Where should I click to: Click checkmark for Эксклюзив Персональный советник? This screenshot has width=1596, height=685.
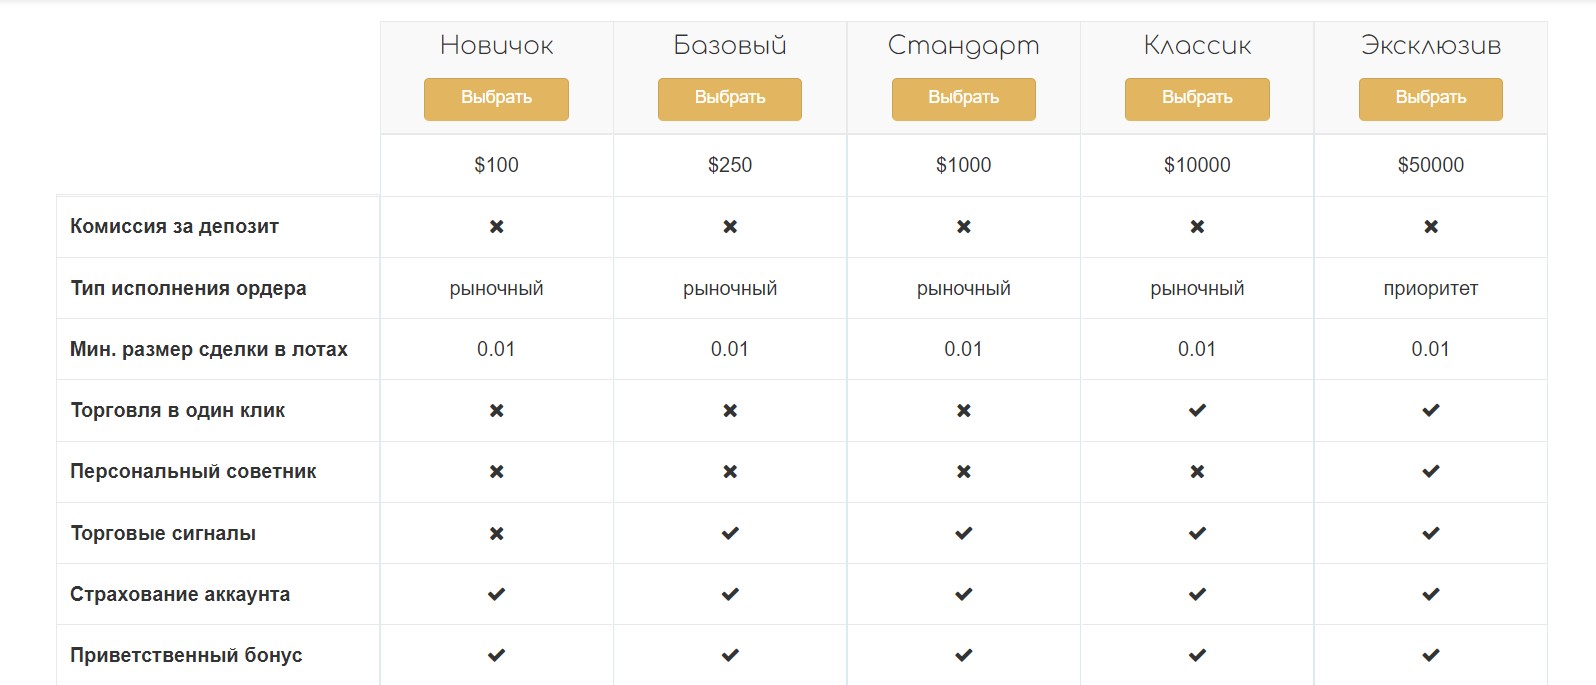pos(1431,471)
